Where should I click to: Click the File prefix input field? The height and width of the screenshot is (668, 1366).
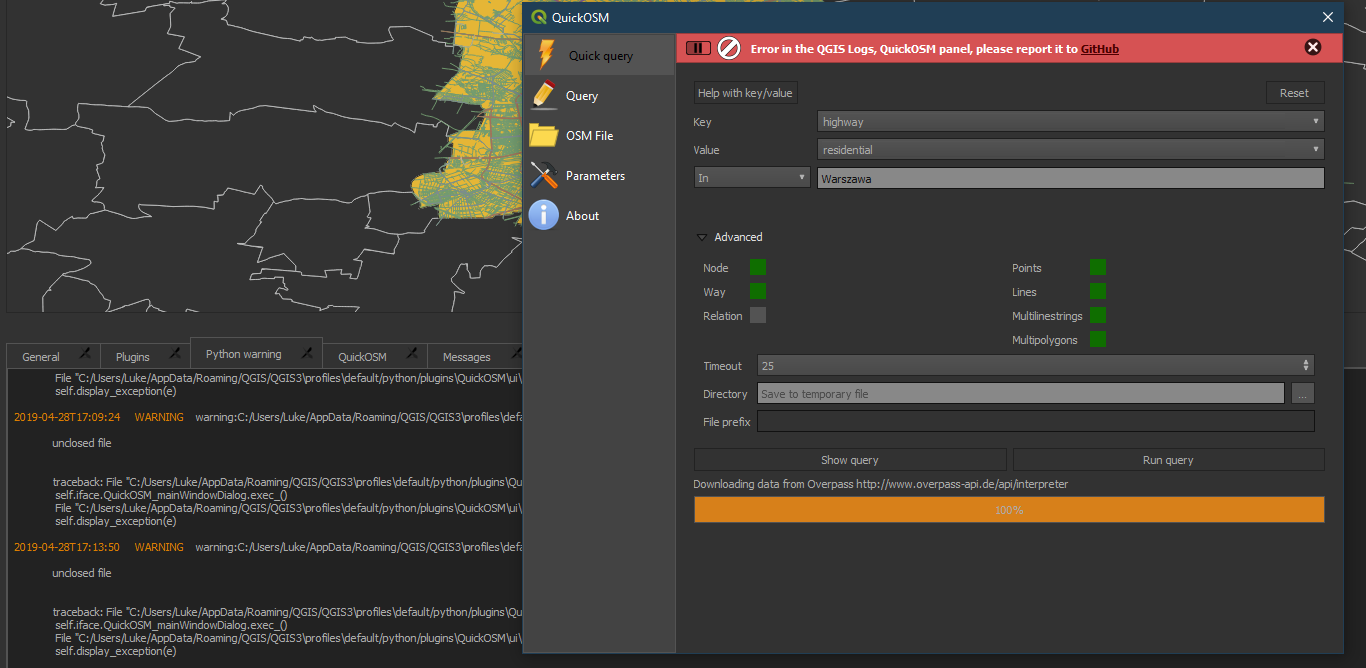pos(1035,422)
